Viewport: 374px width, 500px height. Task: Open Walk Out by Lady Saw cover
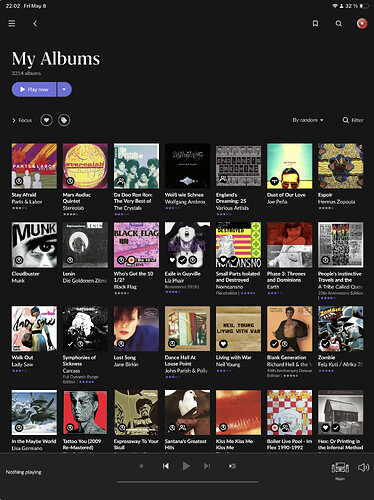tap(34, 329)
